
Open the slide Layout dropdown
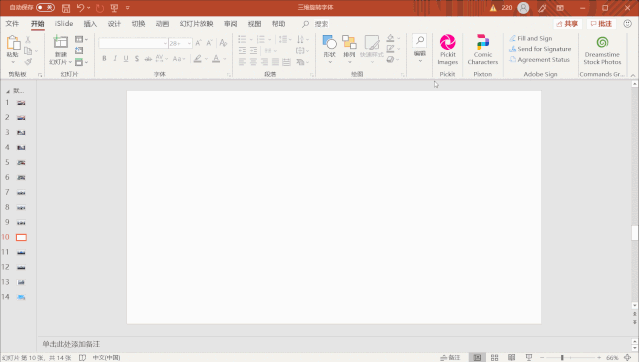(81, 39)
